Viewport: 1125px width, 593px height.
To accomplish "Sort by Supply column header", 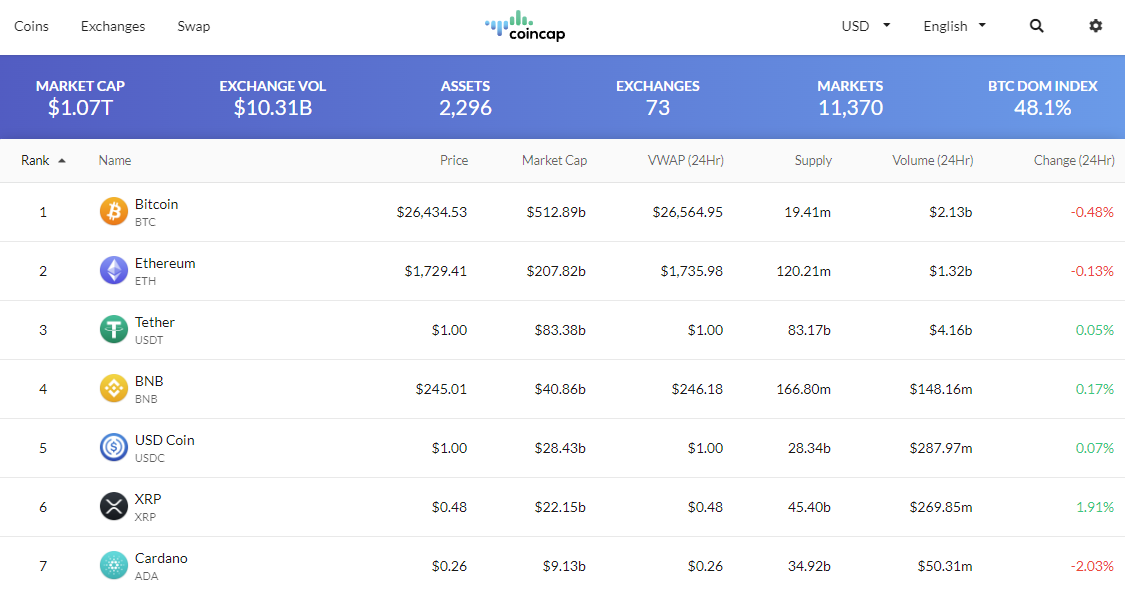I will point(813,161).
